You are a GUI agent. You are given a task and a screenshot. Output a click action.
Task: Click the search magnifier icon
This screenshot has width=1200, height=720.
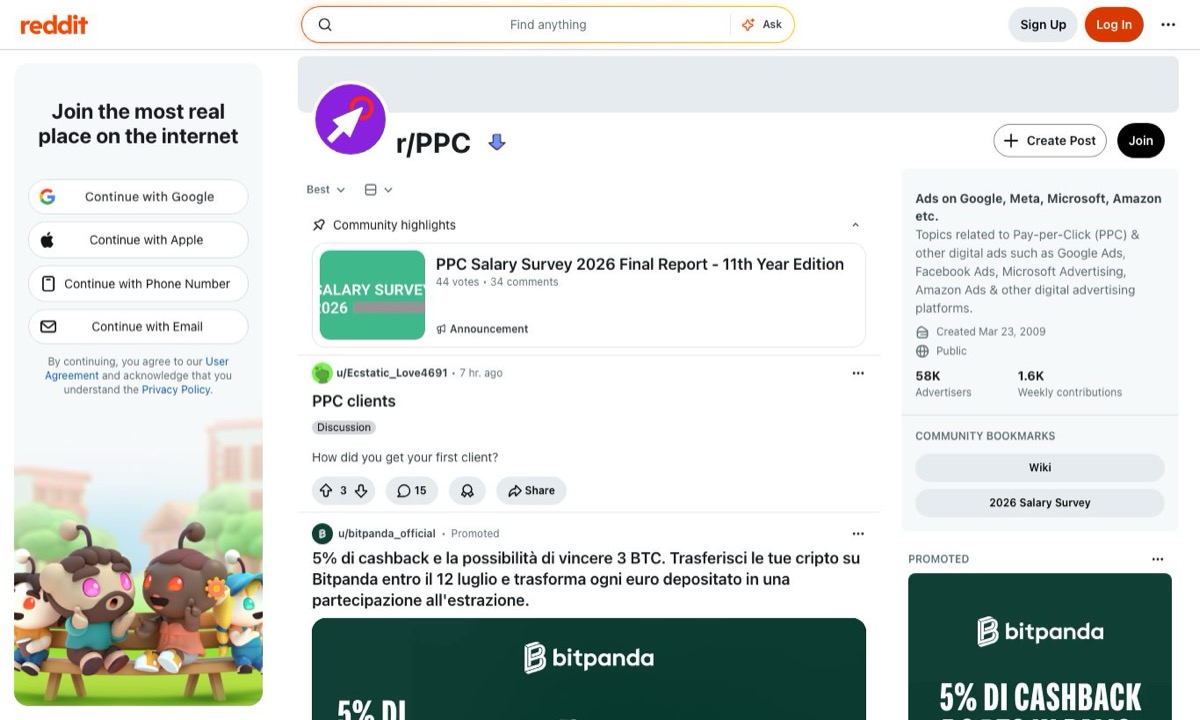coord(325,25)
